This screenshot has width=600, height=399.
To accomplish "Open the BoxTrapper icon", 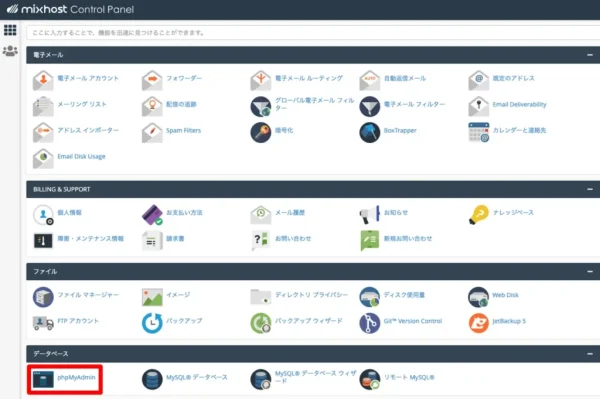I will click(x=370, y=132).
